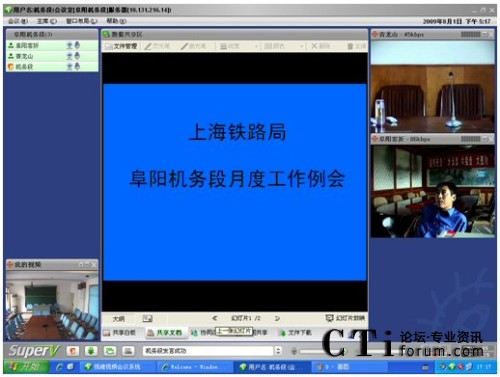Click the orange icon next to SuperV logo
Viewport: 500px width, 377px height.
pos(72,351)
